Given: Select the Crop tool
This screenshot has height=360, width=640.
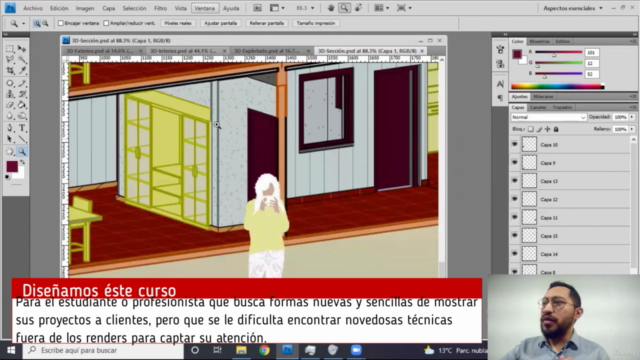Looking at the screenshot, I should (10, 71).
